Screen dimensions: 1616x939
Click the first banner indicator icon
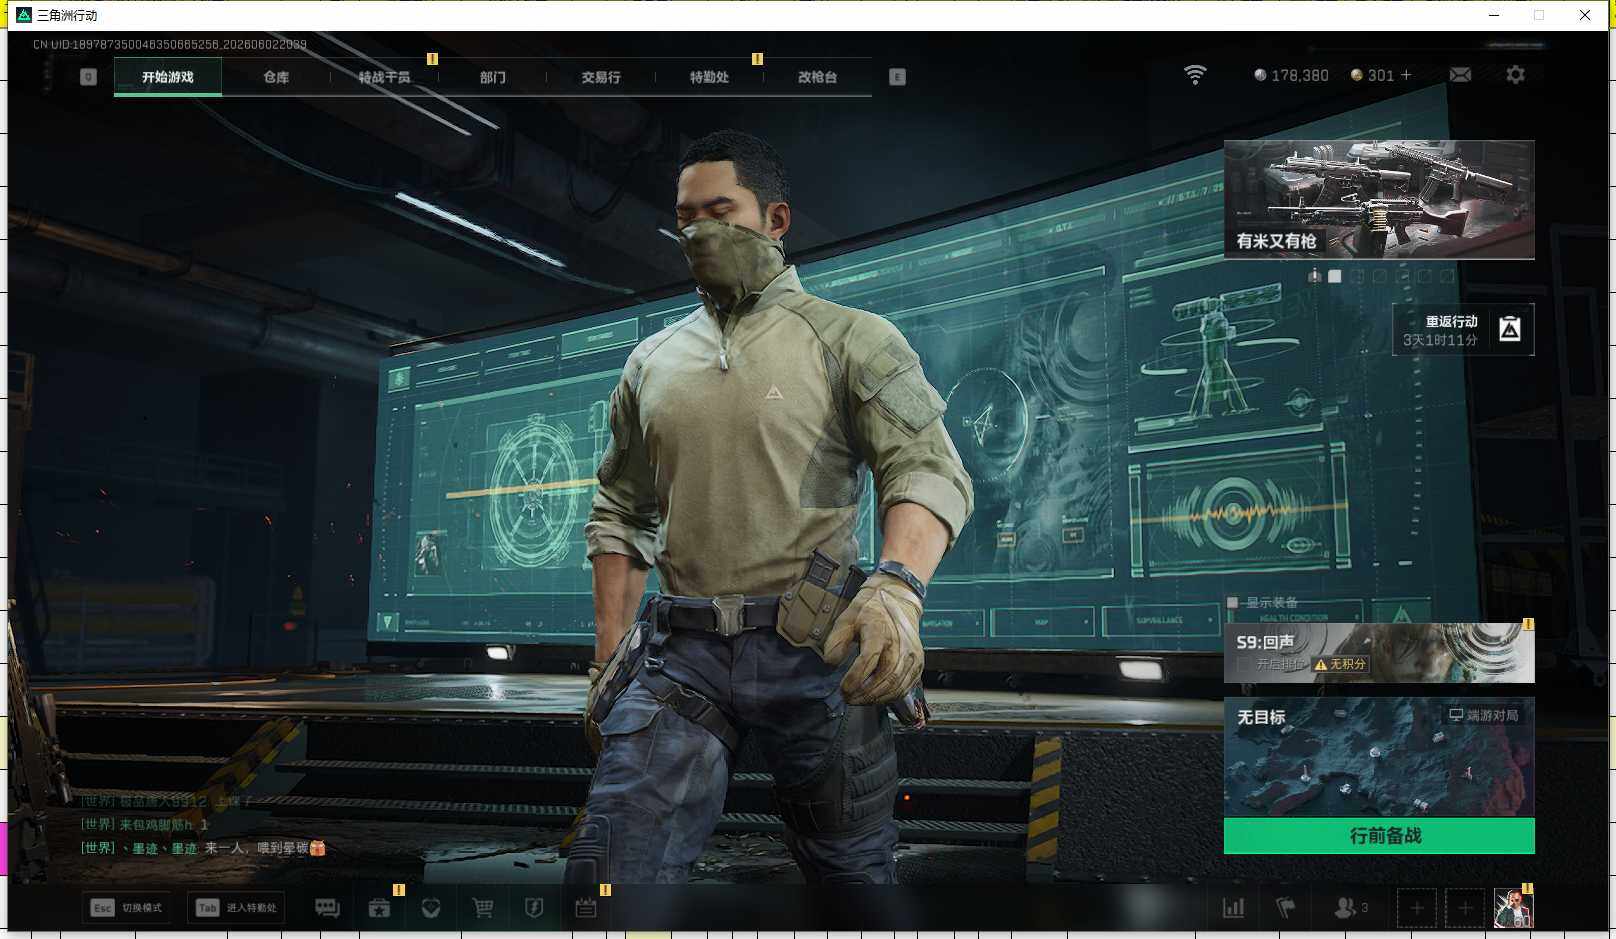point(1314,276)
